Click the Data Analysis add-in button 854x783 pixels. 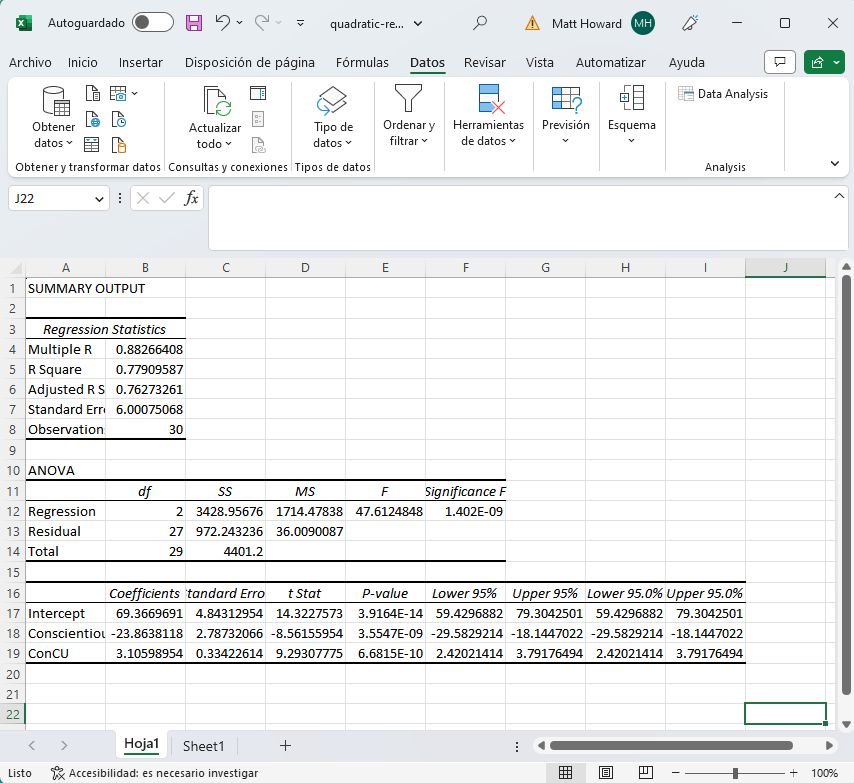pyautogui.click(x=723, y=93)
